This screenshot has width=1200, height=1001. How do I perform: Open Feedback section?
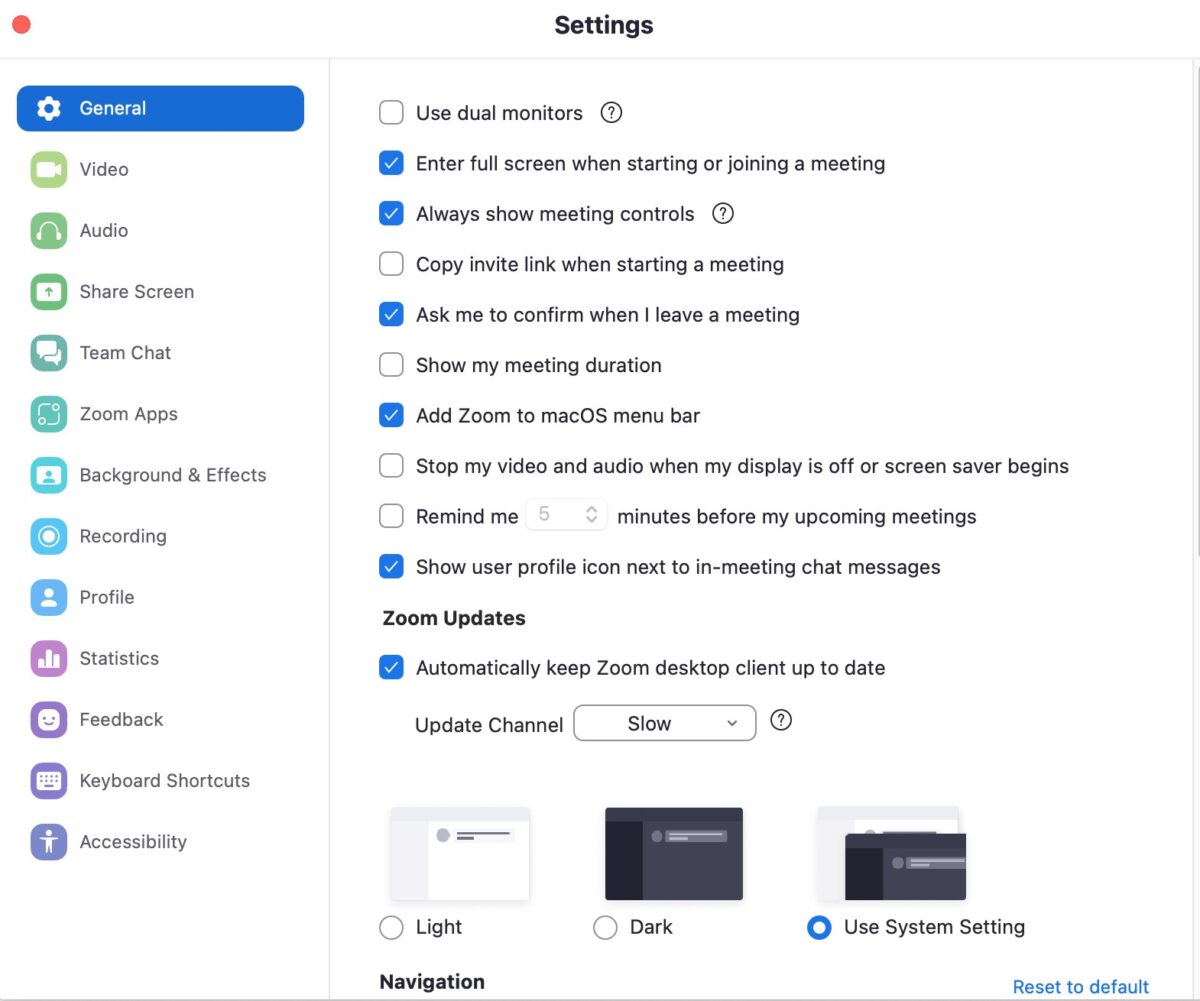[x=160, y=719]
